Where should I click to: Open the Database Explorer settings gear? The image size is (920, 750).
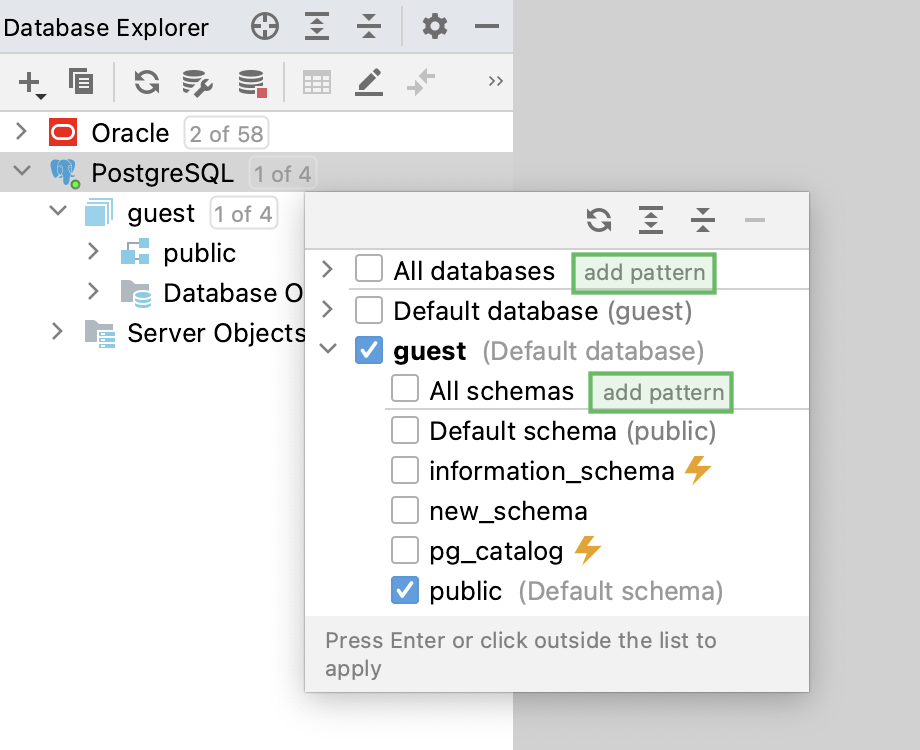tap(434, 26)
